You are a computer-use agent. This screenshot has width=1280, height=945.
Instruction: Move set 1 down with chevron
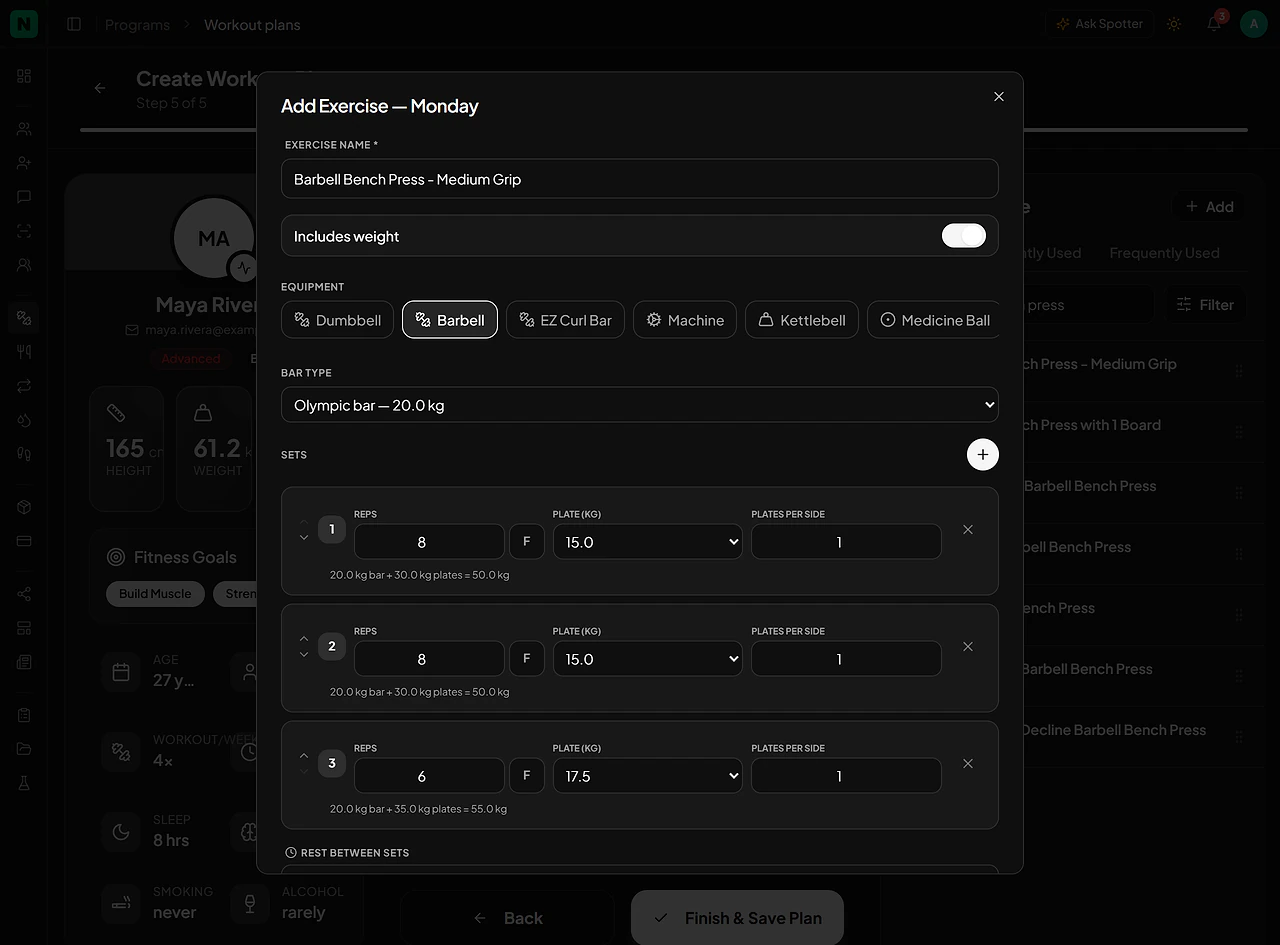coord(304,538)
